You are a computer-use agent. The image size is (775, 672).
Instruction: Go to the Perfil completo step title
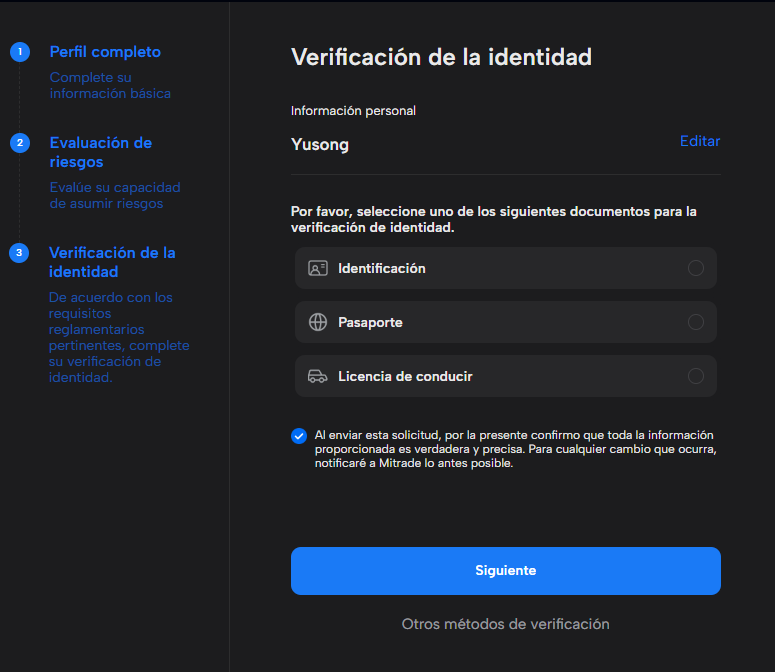(x=105, y=52)
